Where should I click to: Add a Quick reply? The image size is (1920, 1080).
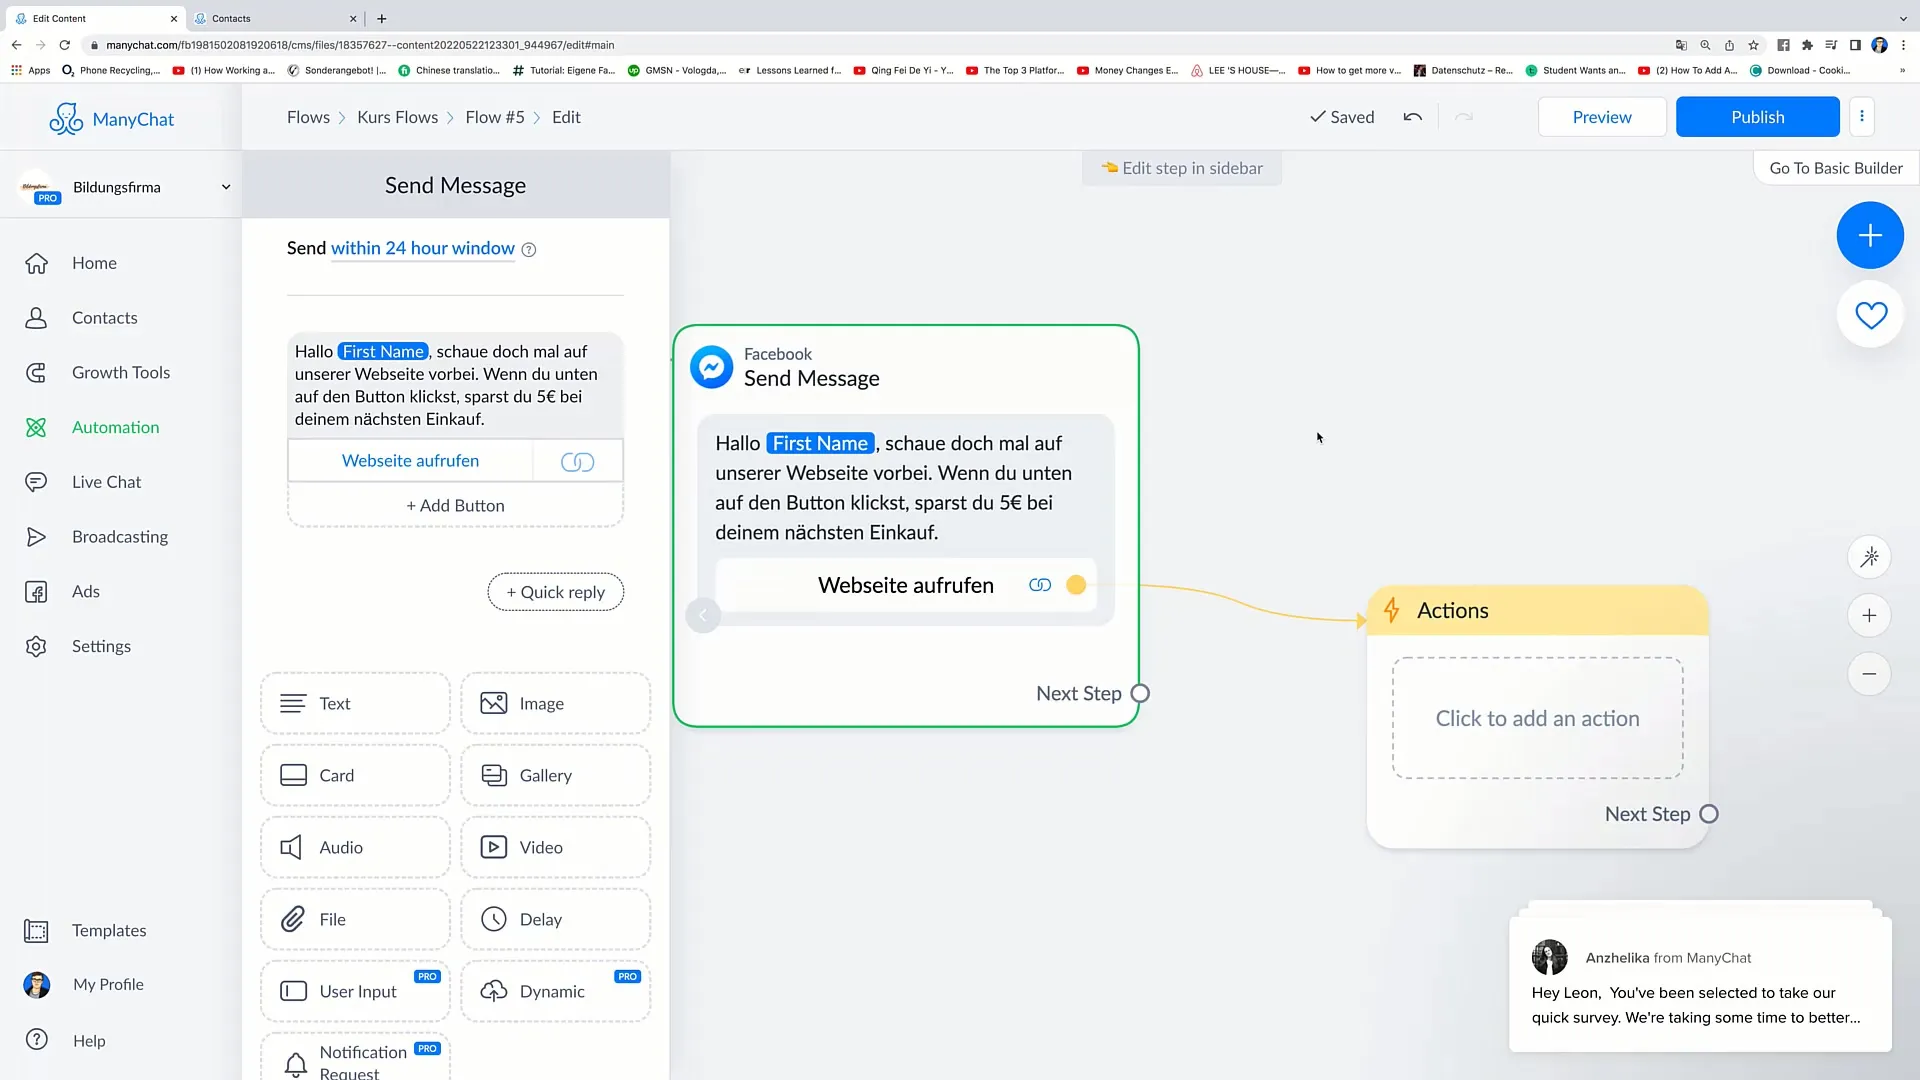tap(555, 592)
